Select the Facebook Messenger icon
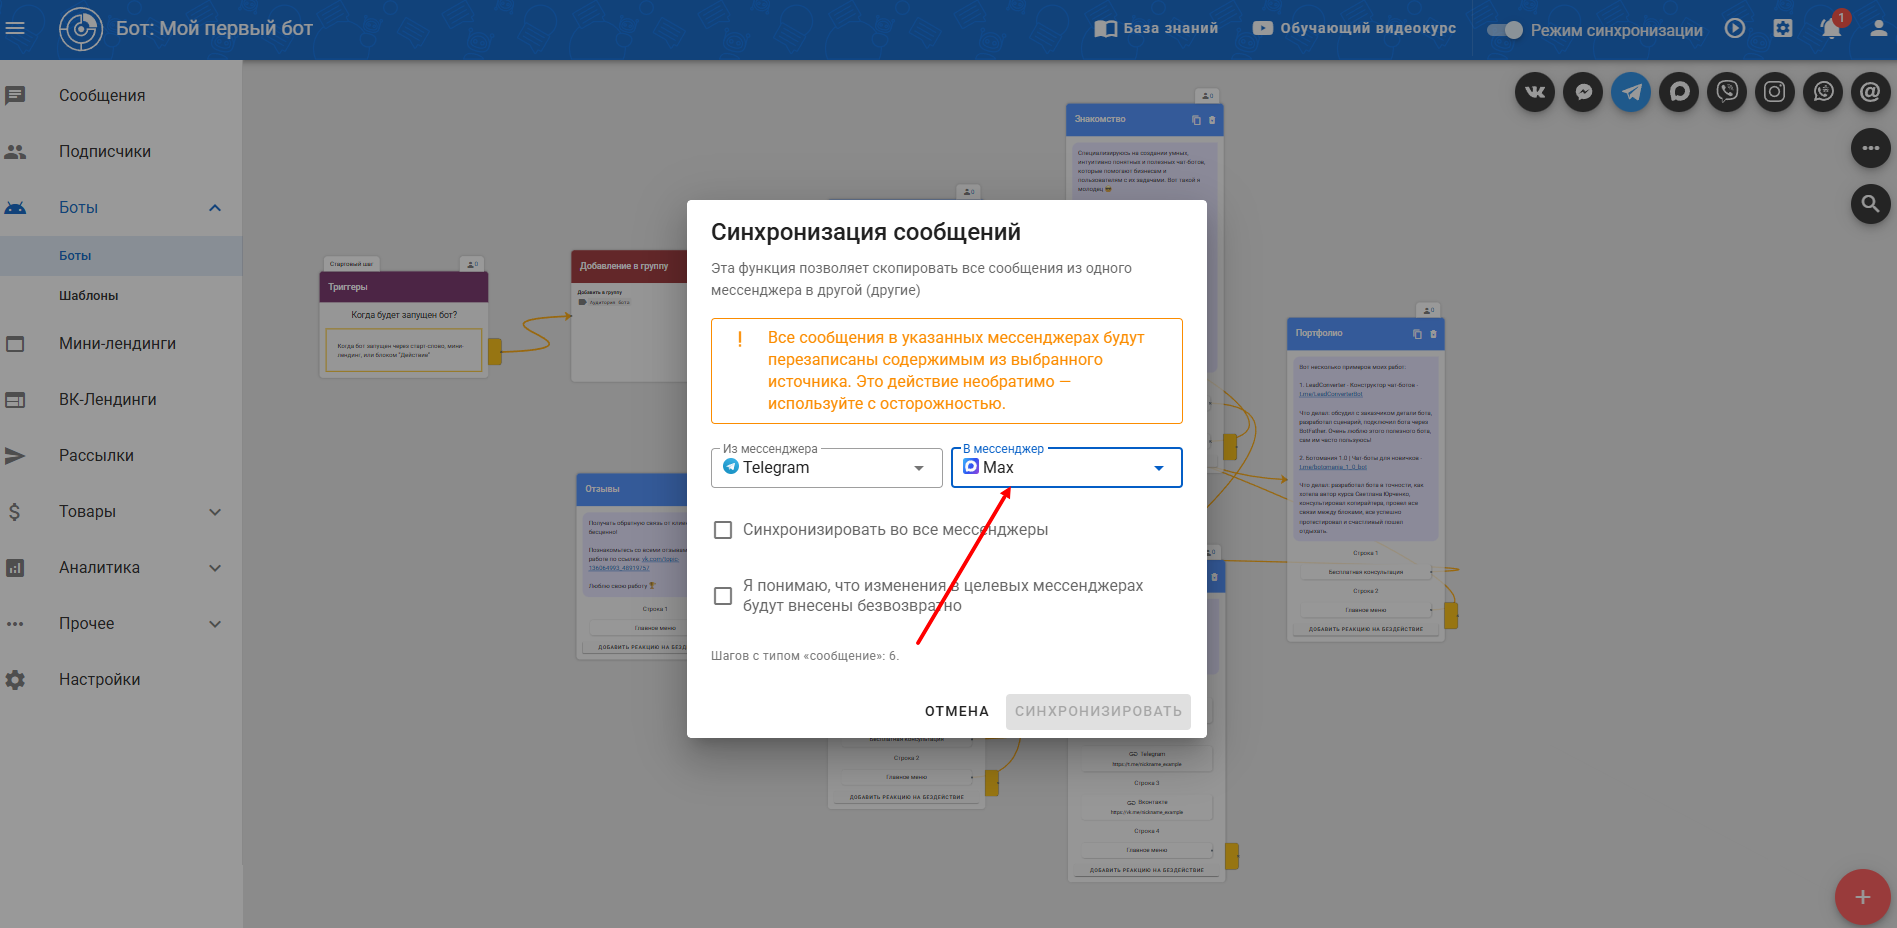The width and height of the screenshot is (1897, 928). (1583, 93)
